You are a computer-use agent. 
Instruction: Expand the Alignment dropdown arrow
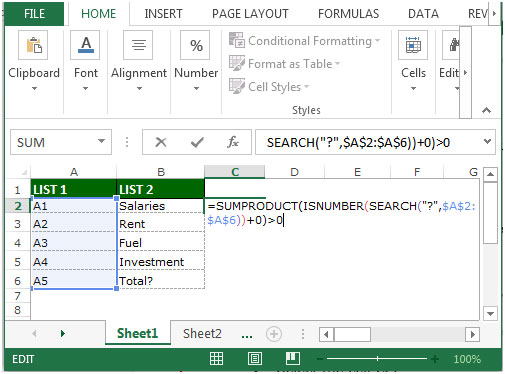click(x=139, y=88)
